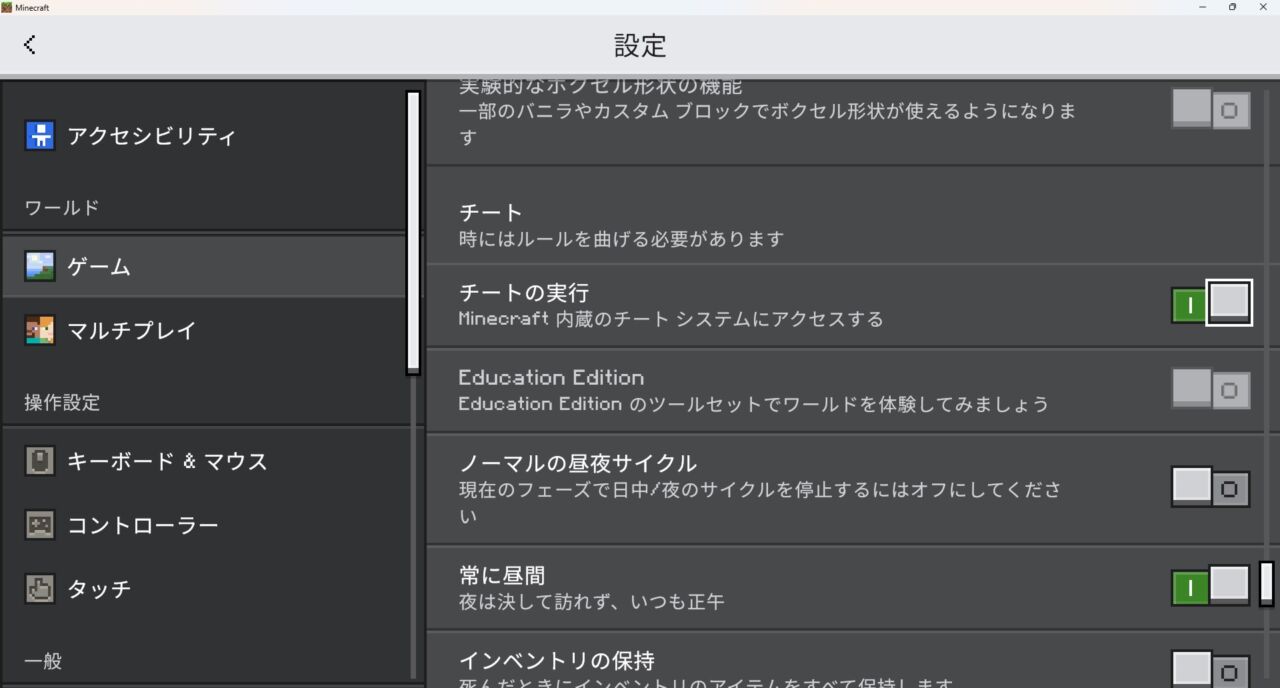Close the Minecraft window

point(1263,7)
